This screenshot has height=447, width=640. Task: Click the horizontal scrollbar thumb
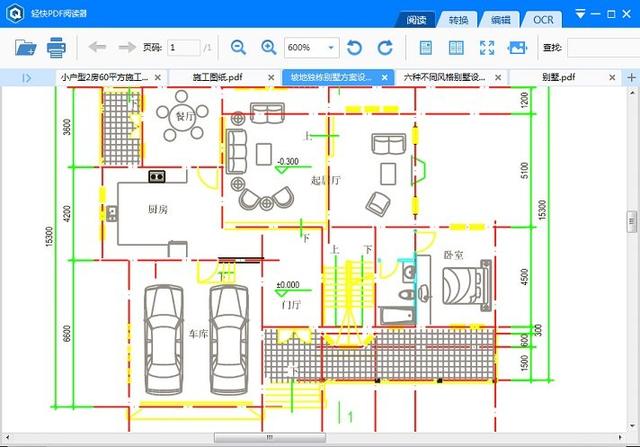[270, 438]
